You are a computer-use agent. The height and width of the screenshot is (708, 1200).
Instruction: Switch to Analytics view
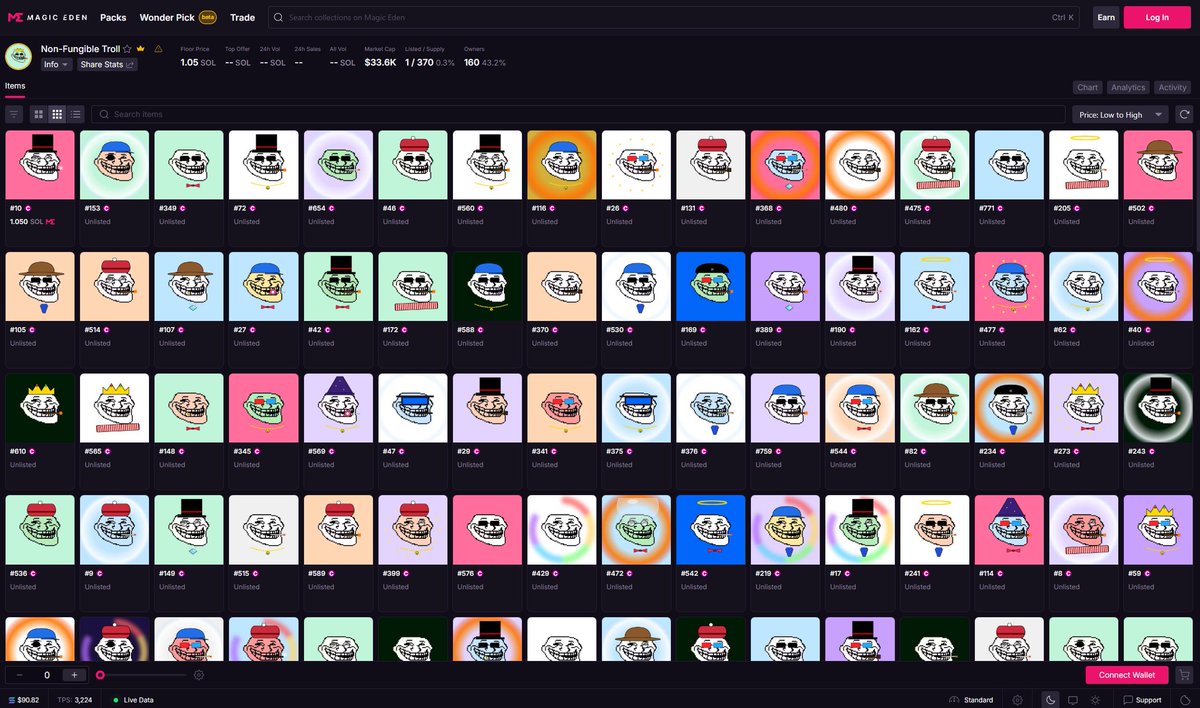1128,88
